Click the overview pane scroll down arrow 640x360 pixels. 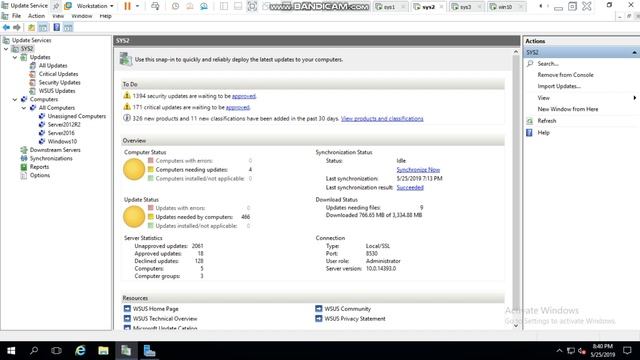point(516,326)
